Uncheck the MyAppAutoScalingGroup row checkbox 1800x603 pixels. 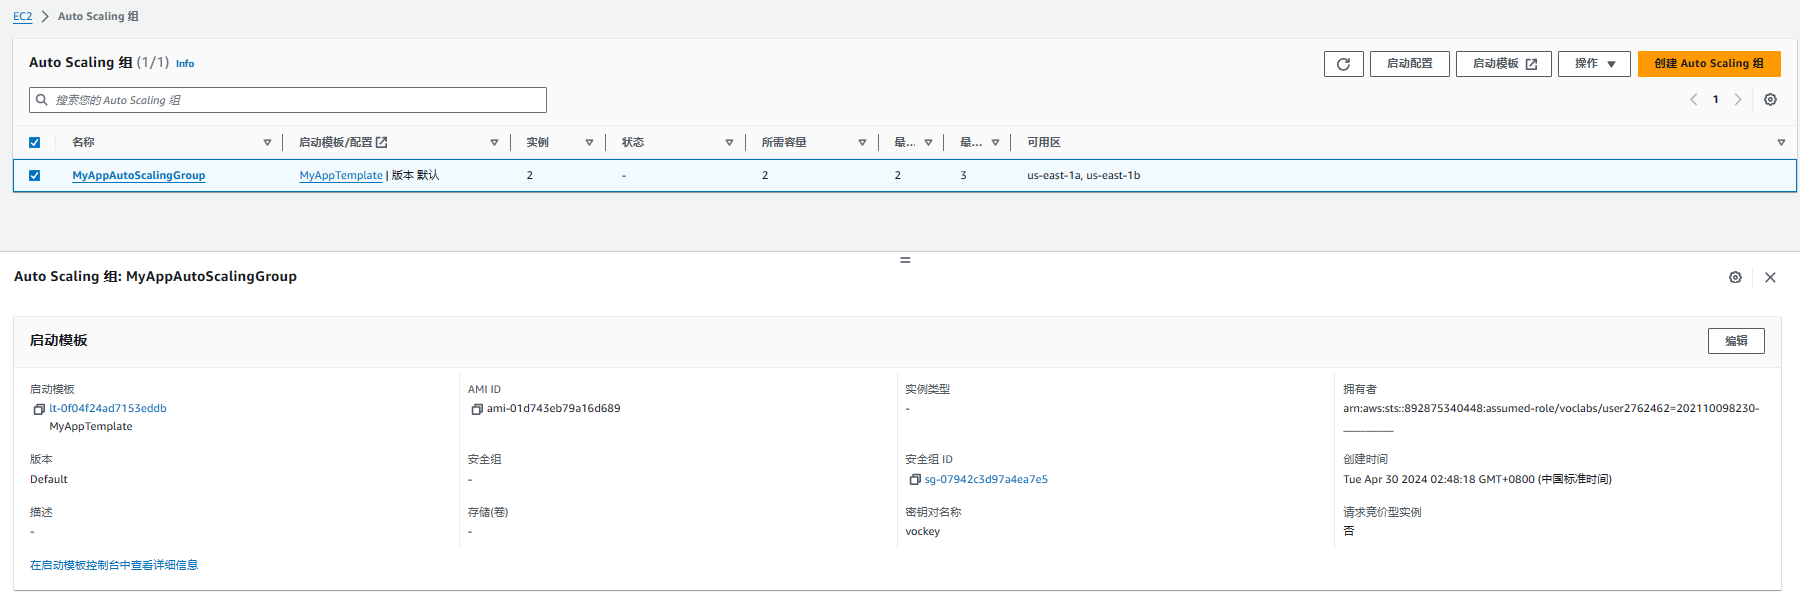[x=34, y=175]
